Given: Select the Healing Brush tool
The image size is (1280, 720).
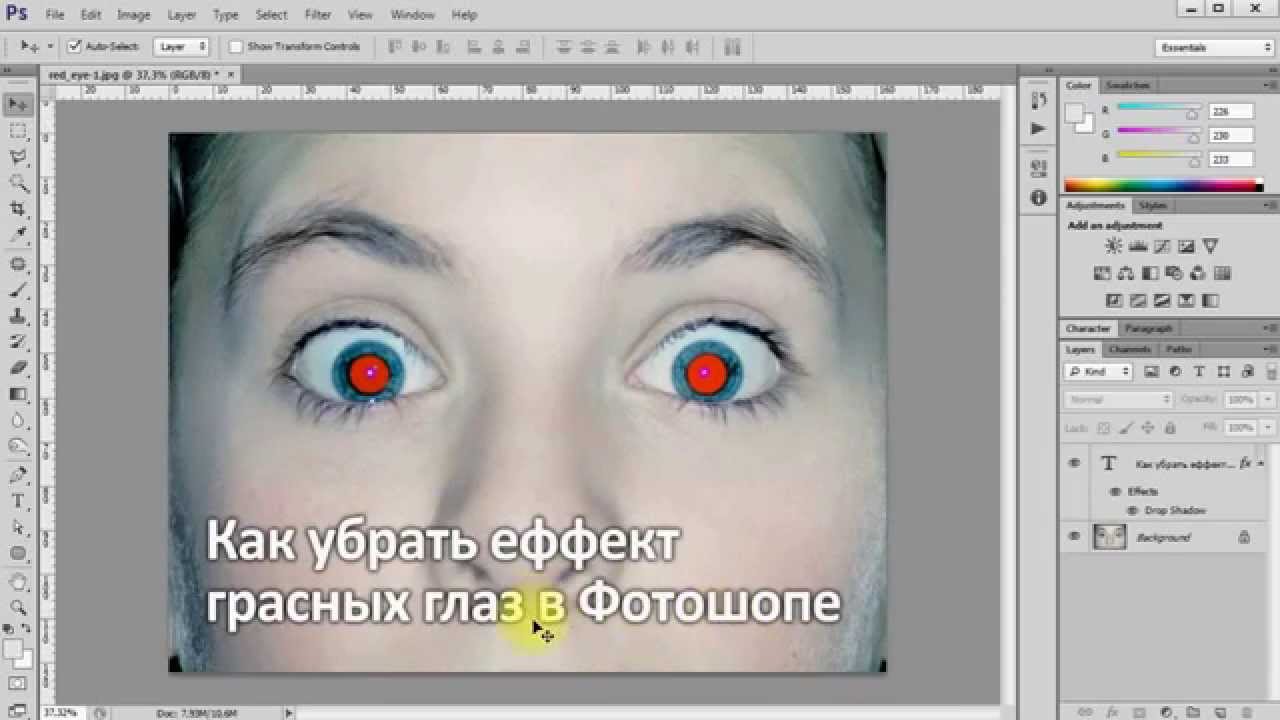Looking at the screenshot, I should click(x=18, y=264).
